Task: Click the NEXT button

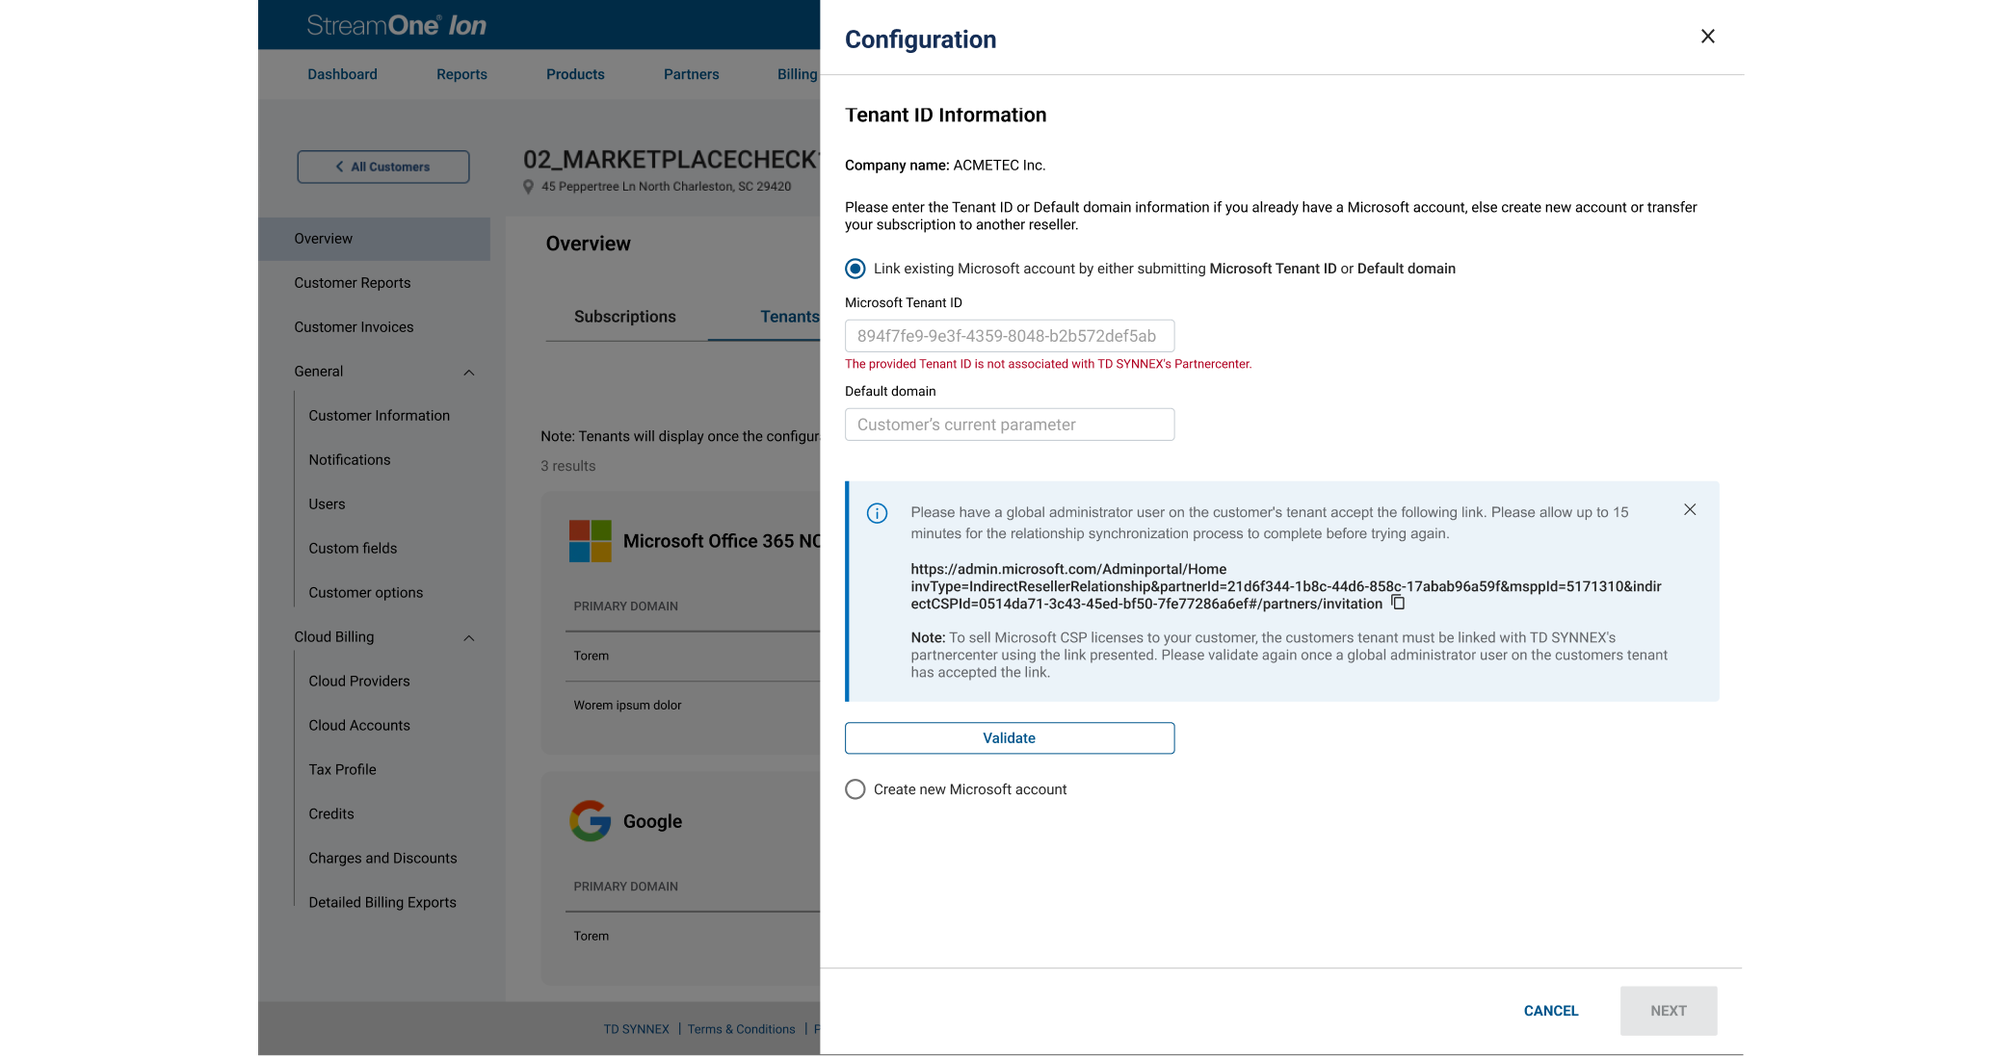Action: pyautogui.click(x=1669, y=1011)
